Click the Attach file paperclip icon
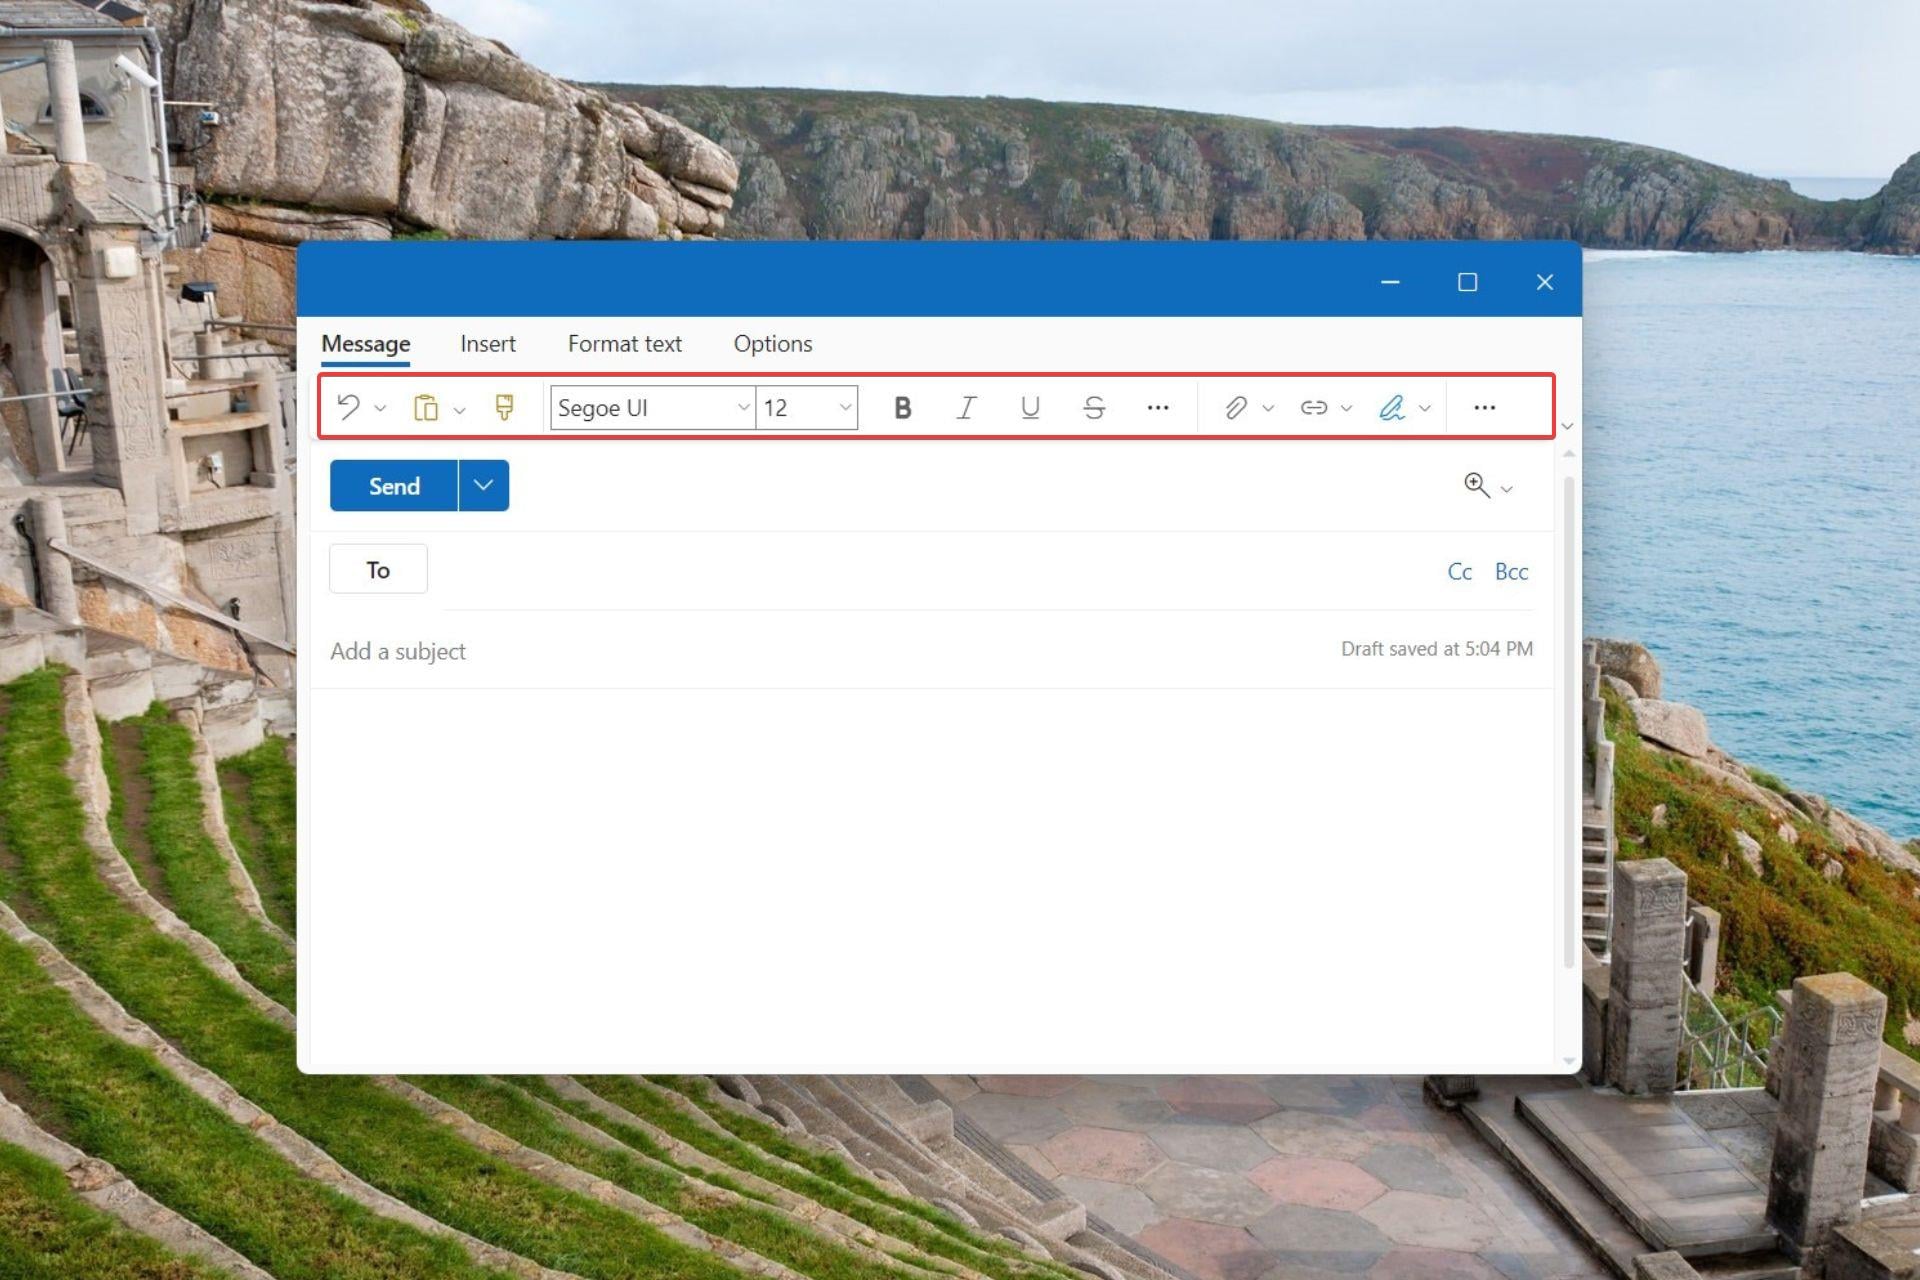 click(x=1236, y=407)
